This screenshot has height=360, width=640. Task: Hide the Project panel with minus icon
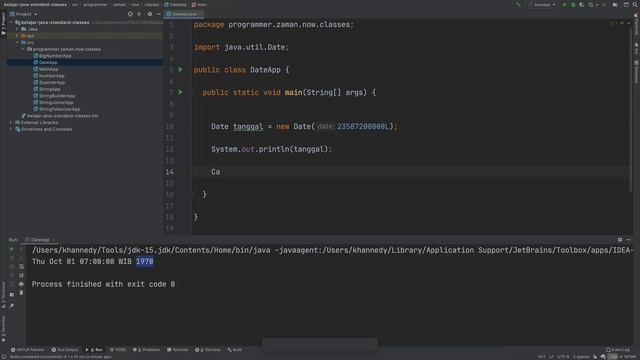coord(158,14)
